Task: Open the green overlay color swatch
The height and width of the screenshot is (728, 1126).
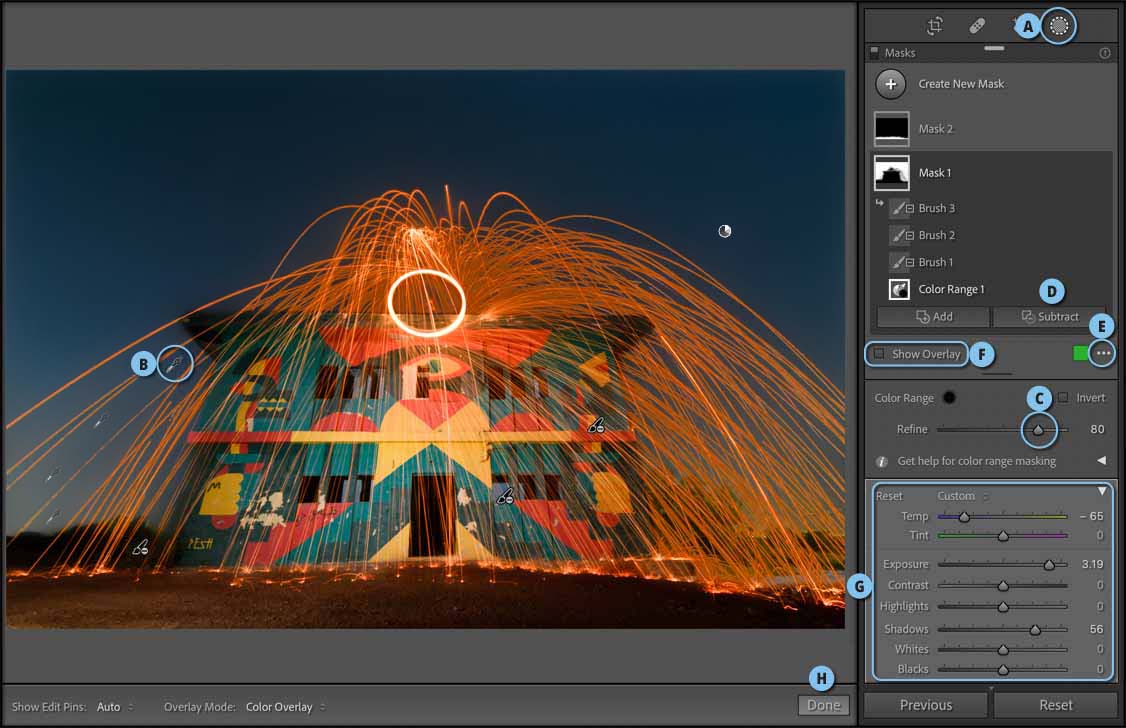Action: pyautogui.click(x=1079, y=353)
